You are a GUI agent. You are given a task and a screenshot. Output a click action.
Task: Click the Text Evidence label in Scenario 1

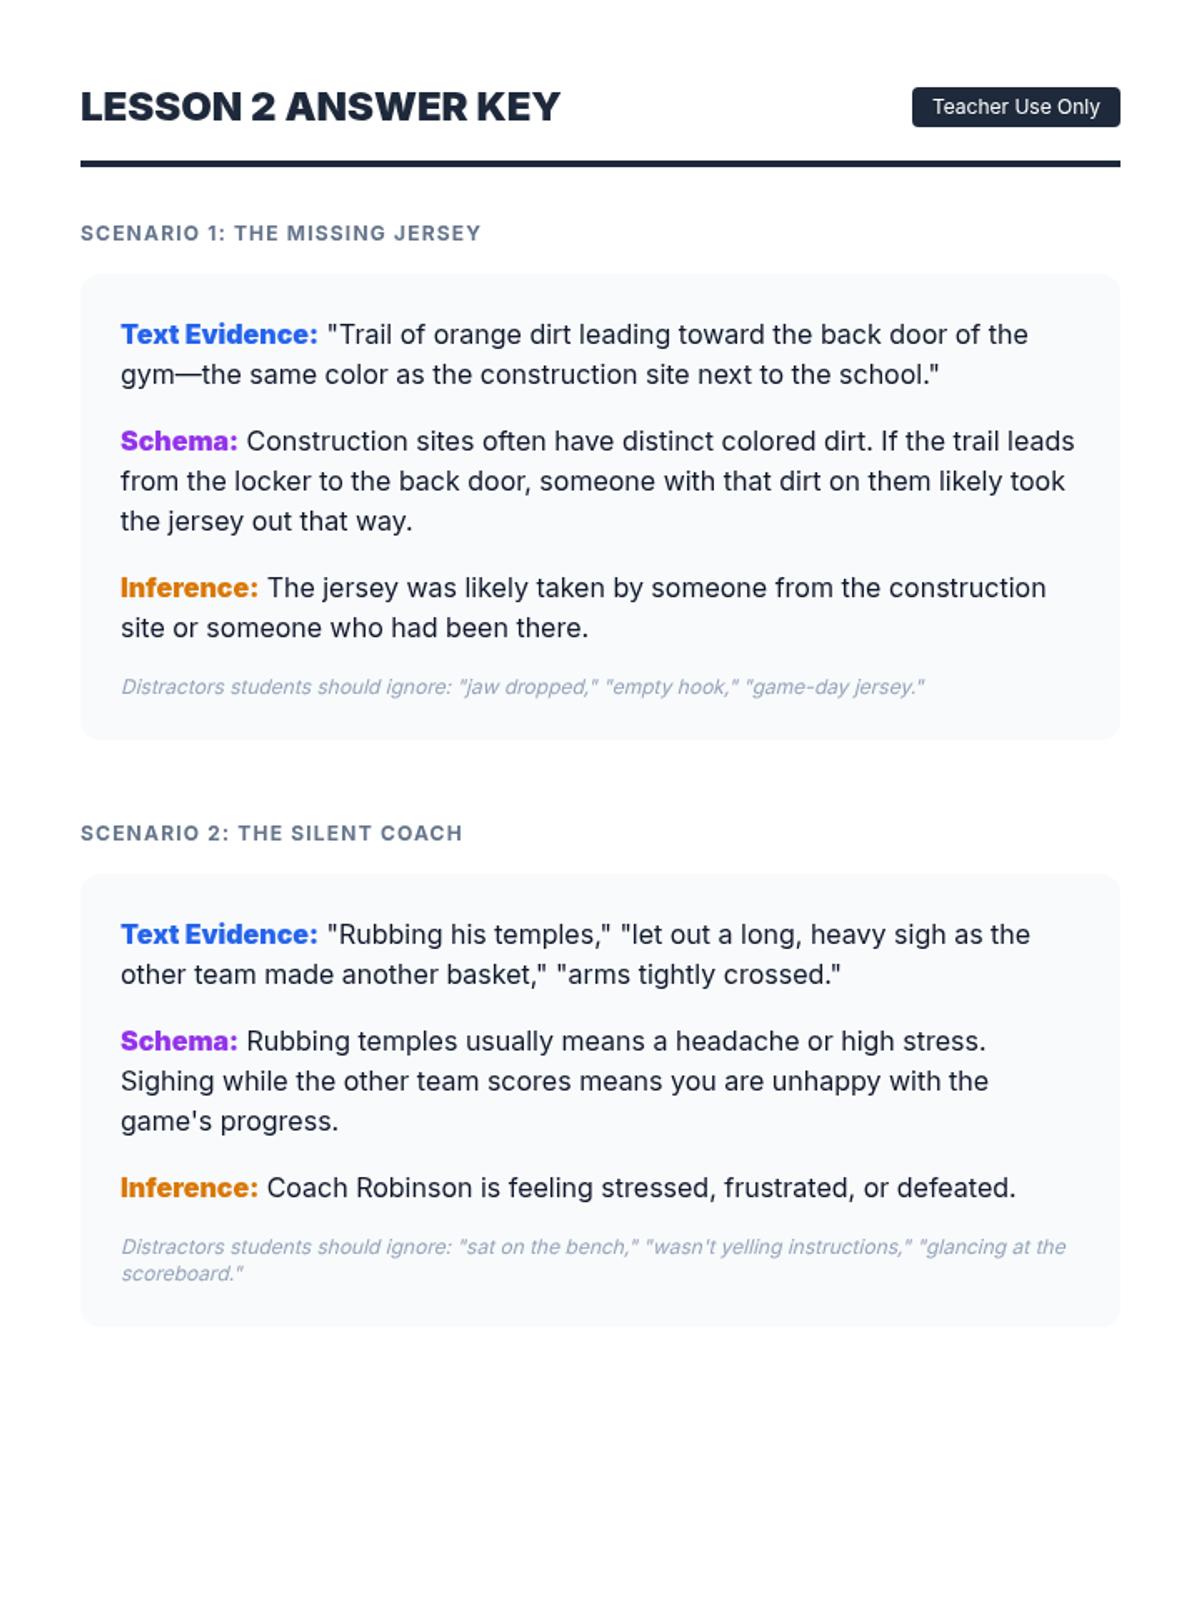pyautogui.click(x=219, y=334)
